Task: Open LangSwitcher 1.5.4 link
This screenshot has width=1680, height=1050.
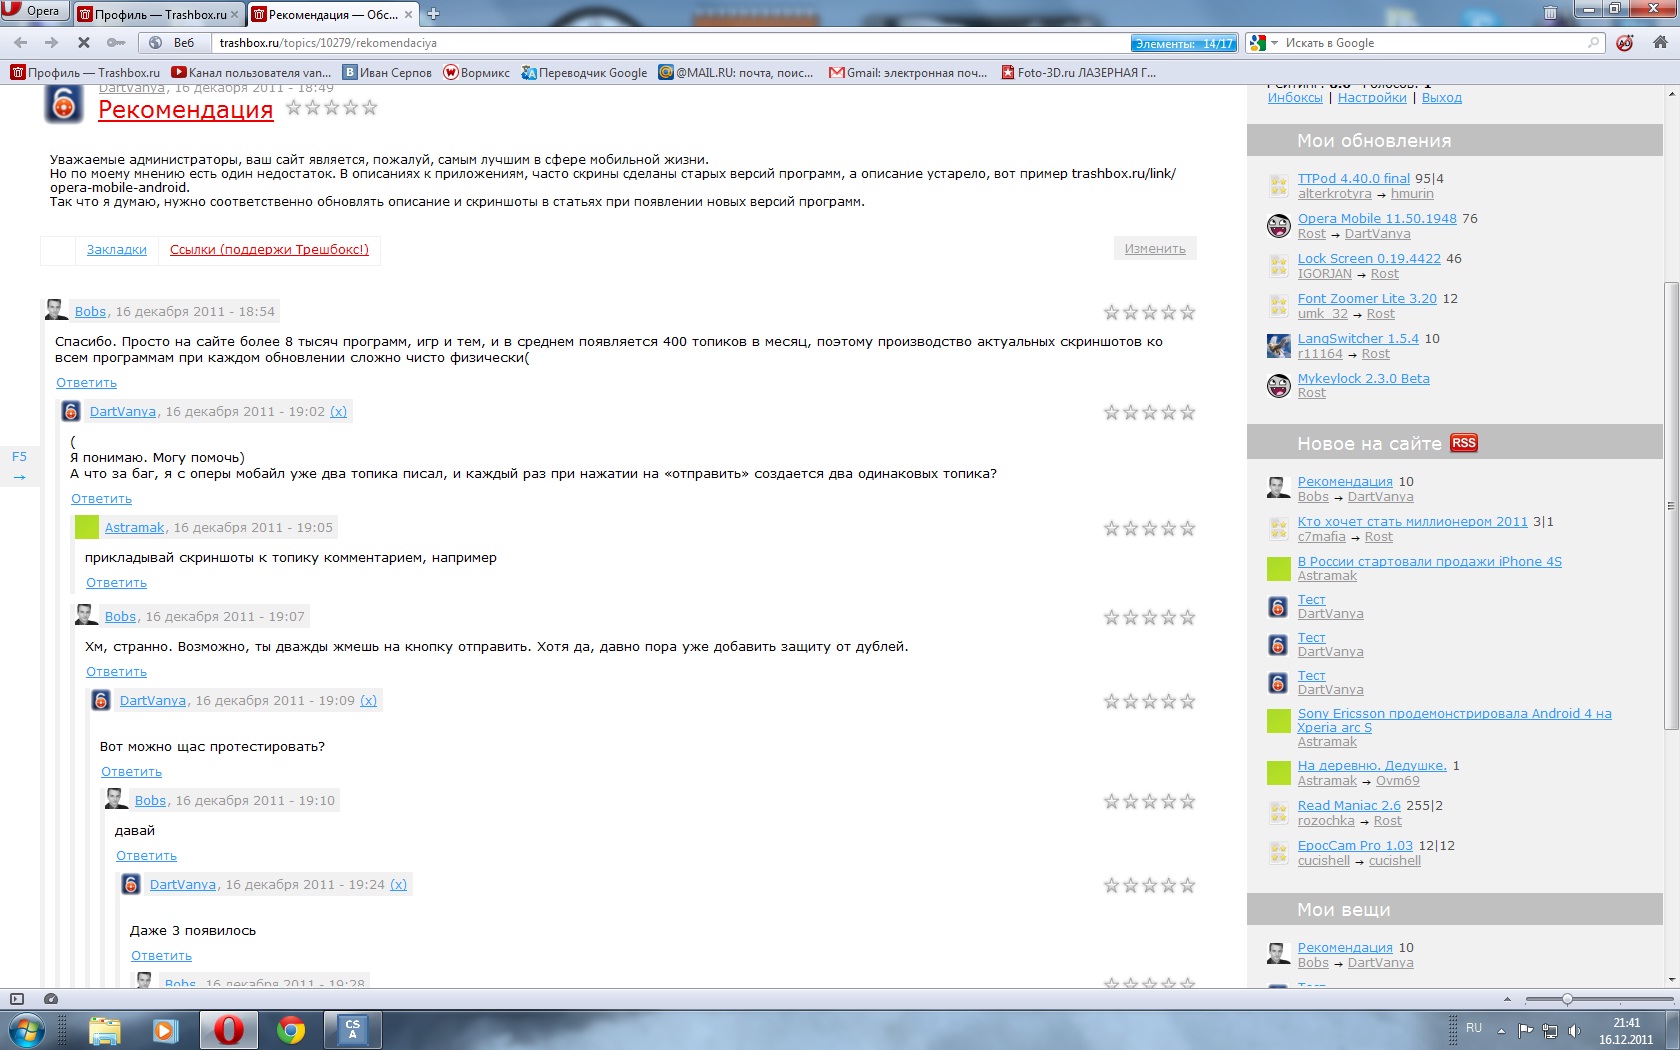Action: coord(1358,339)
